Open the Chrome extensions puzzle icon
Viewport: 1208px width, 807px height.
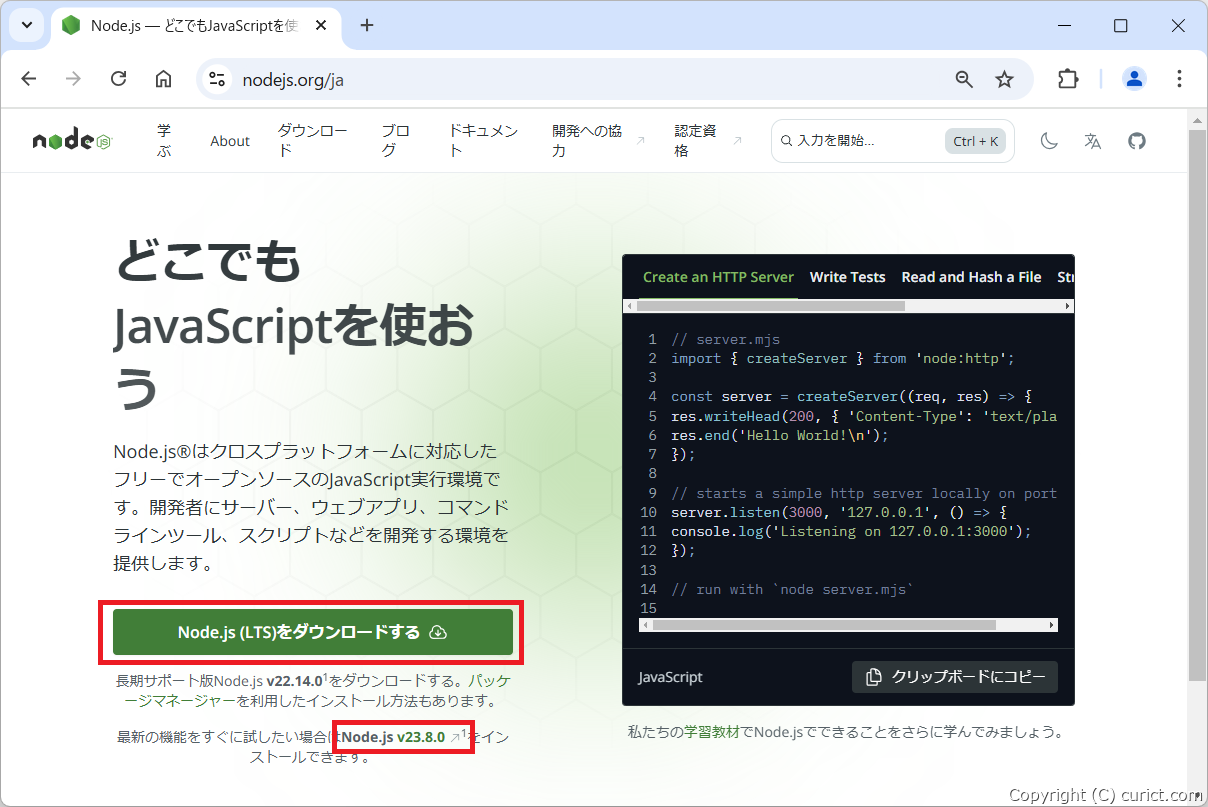(1068, 79)
